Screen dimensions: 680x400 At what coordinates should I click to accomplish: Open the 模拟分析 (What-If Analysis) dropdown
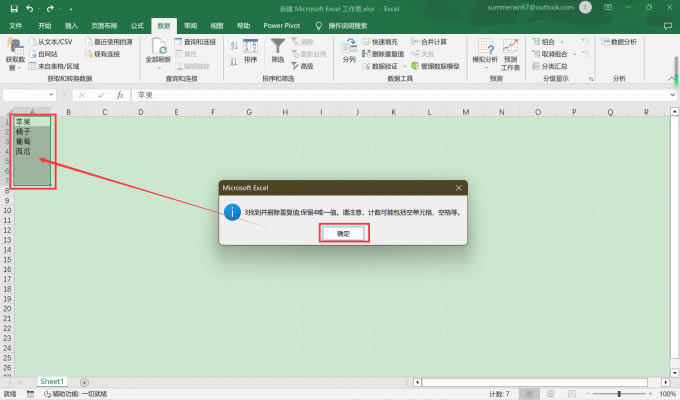(x=484, y=52)
